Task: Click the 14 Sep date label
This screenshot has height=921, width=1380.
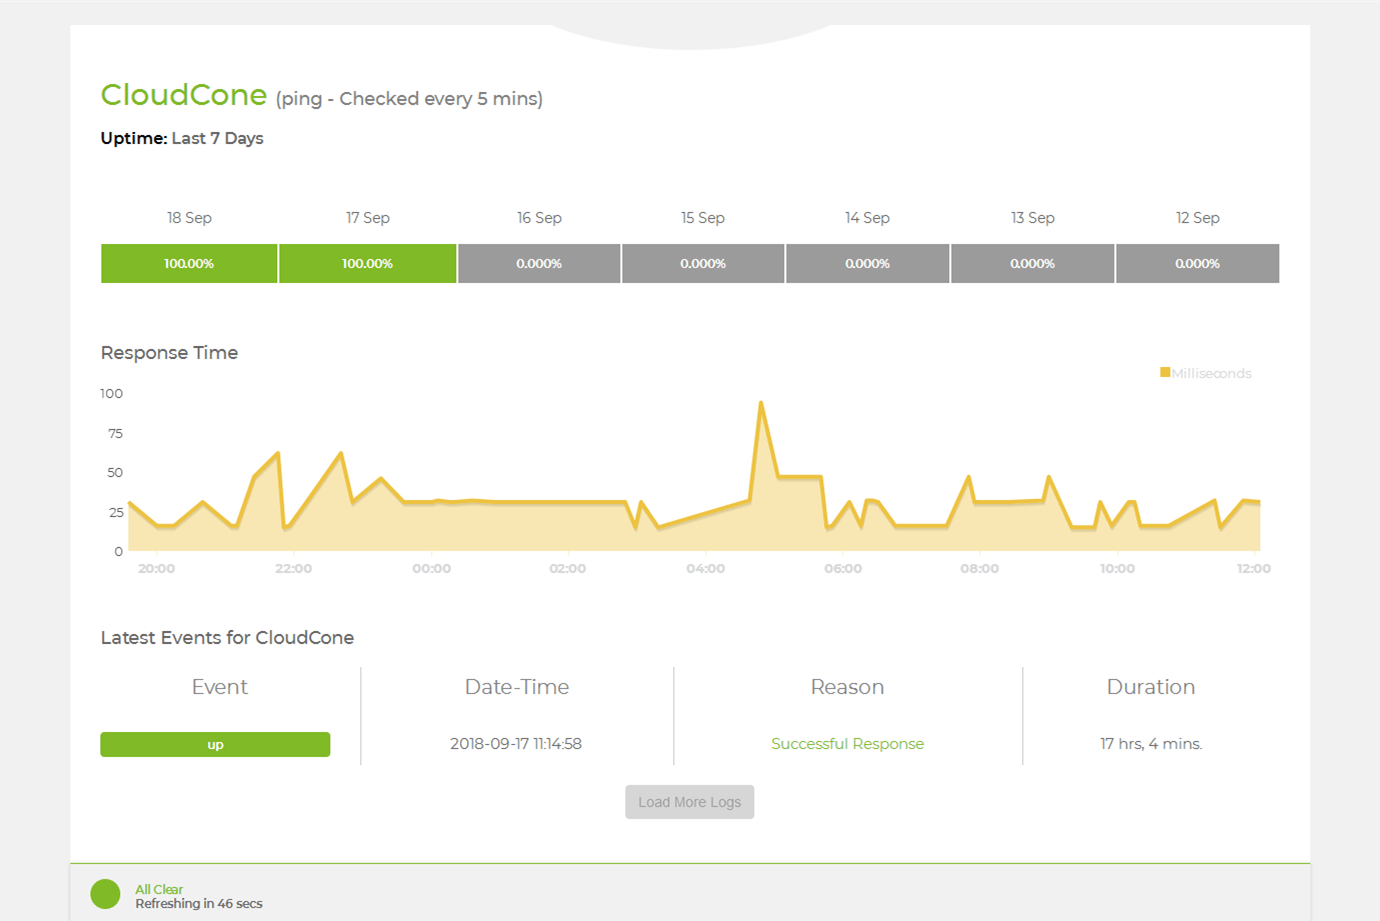Action: (x=867, y=218)
